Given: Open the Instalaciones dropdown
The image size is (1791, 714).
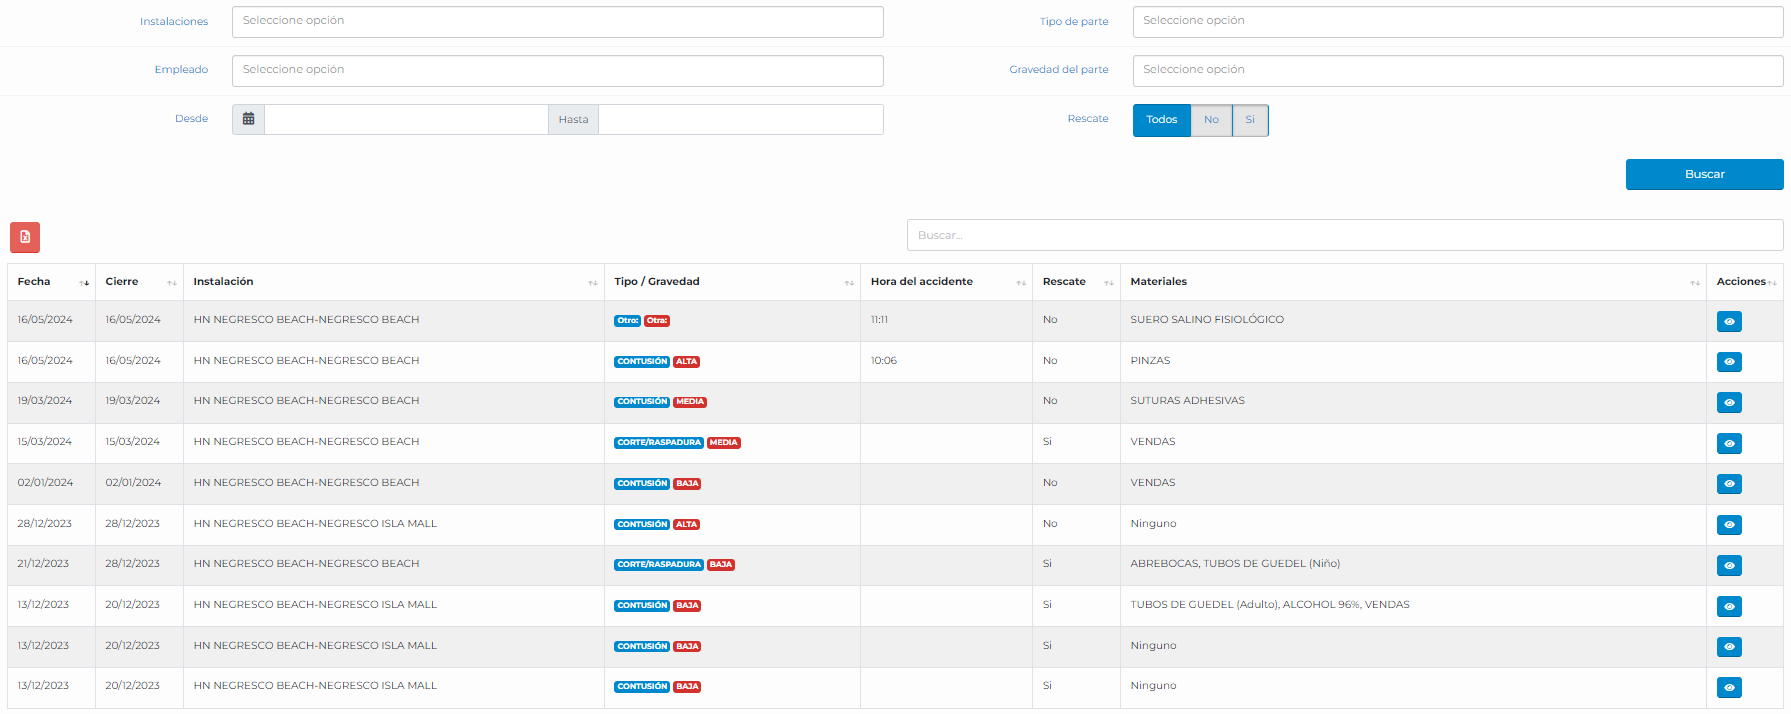Looking at the screenshot, I should (x=557, y=22).
